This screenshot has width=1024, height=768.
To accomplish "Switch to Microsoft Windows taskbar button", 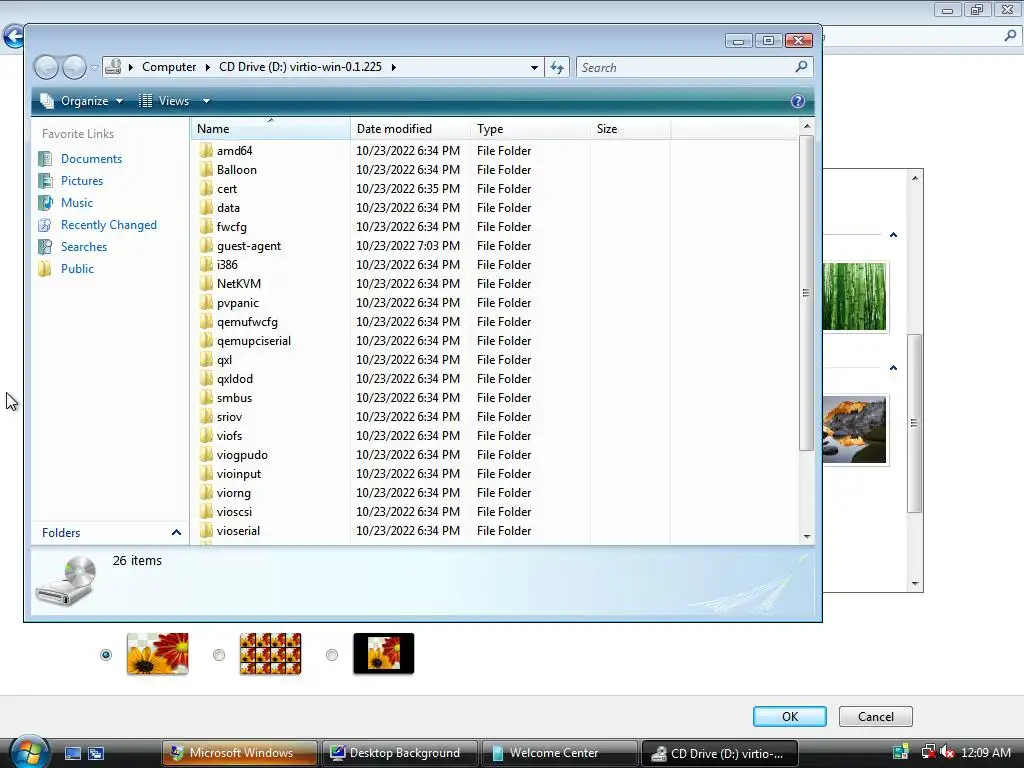I will coord(239,753).
